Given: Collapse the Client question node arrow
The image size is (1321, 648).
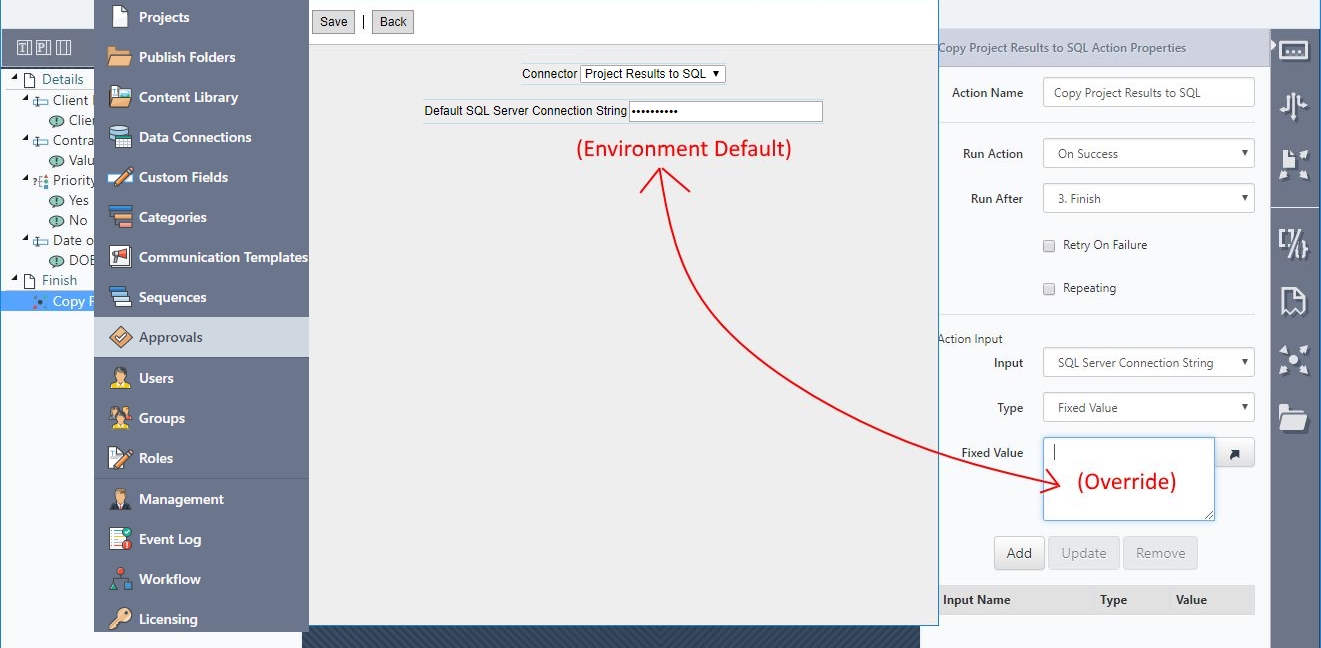Looking at the screenshot, I should pyautogui.click(x=25, y=100).
